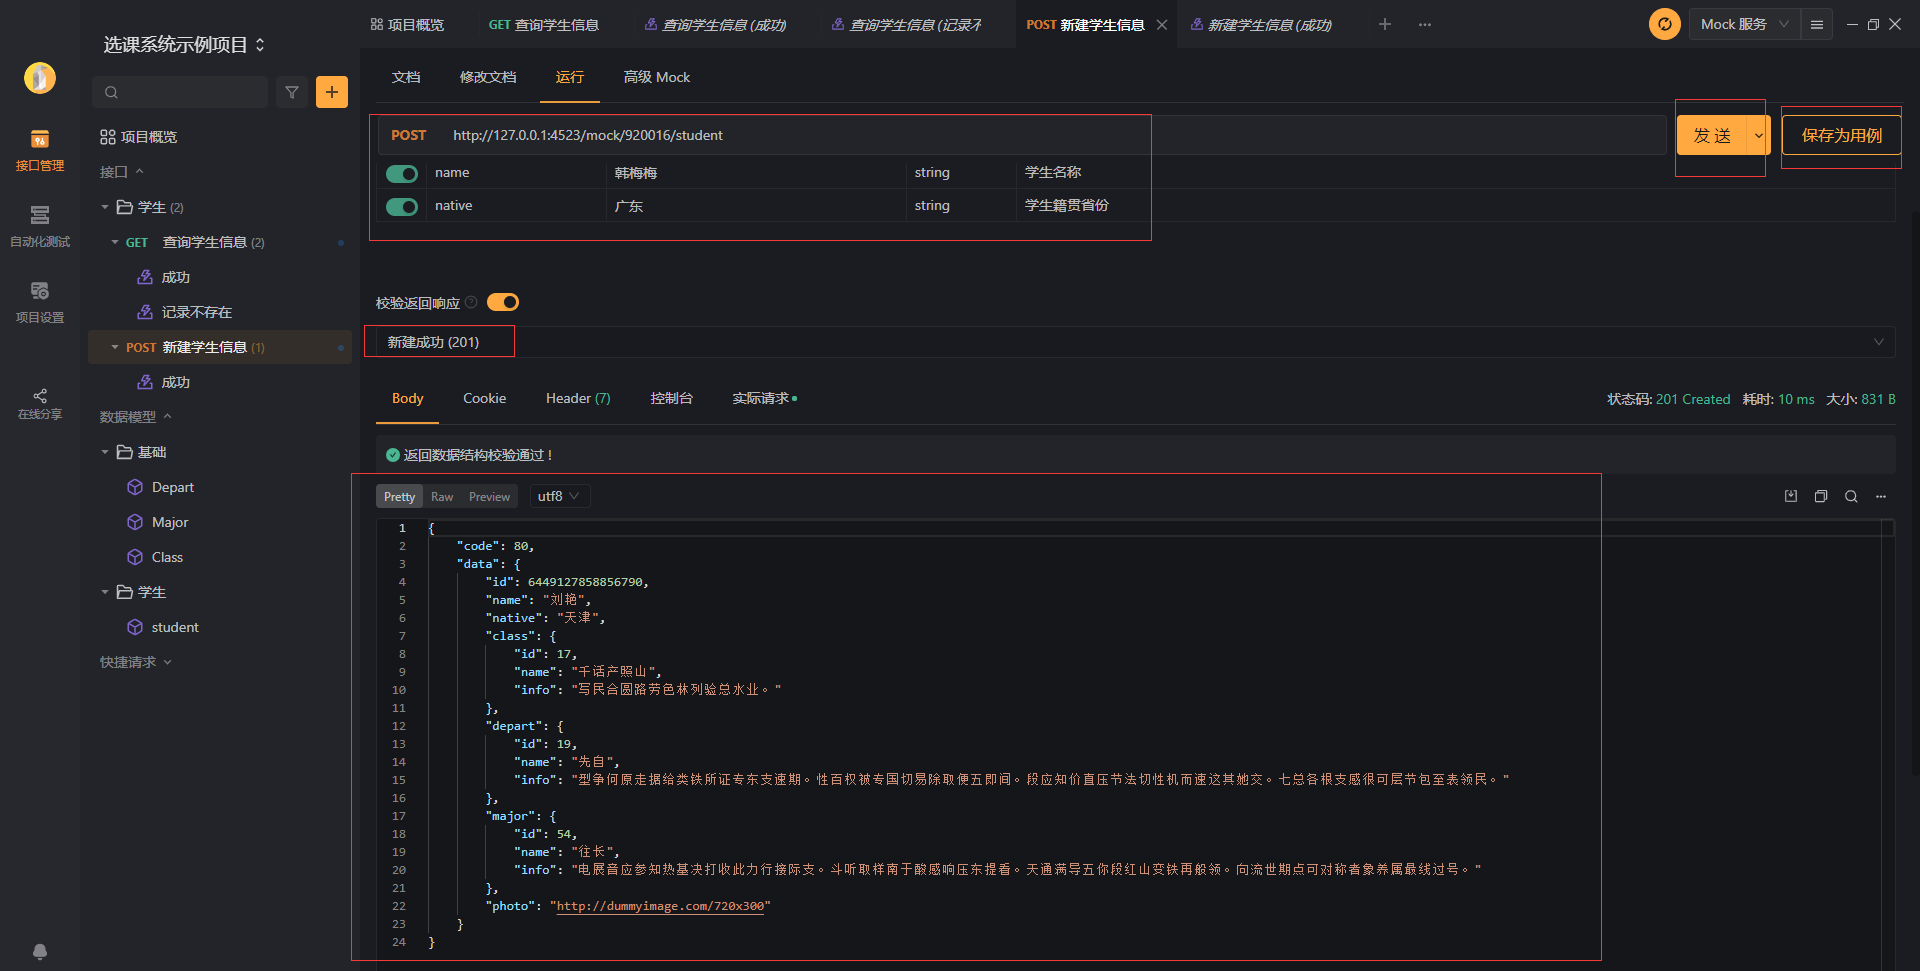
Task: Collapse the 学生 (2) folder
Action: point(105,207)
